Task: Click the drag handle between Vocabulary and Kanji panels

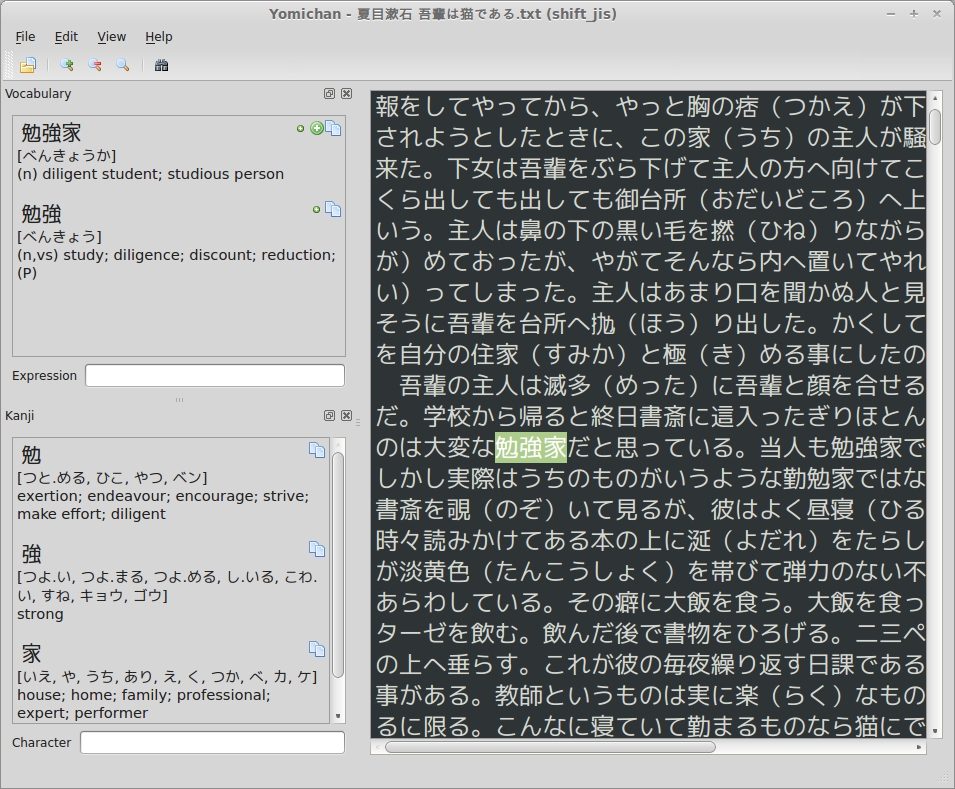Action: [179, 400]
